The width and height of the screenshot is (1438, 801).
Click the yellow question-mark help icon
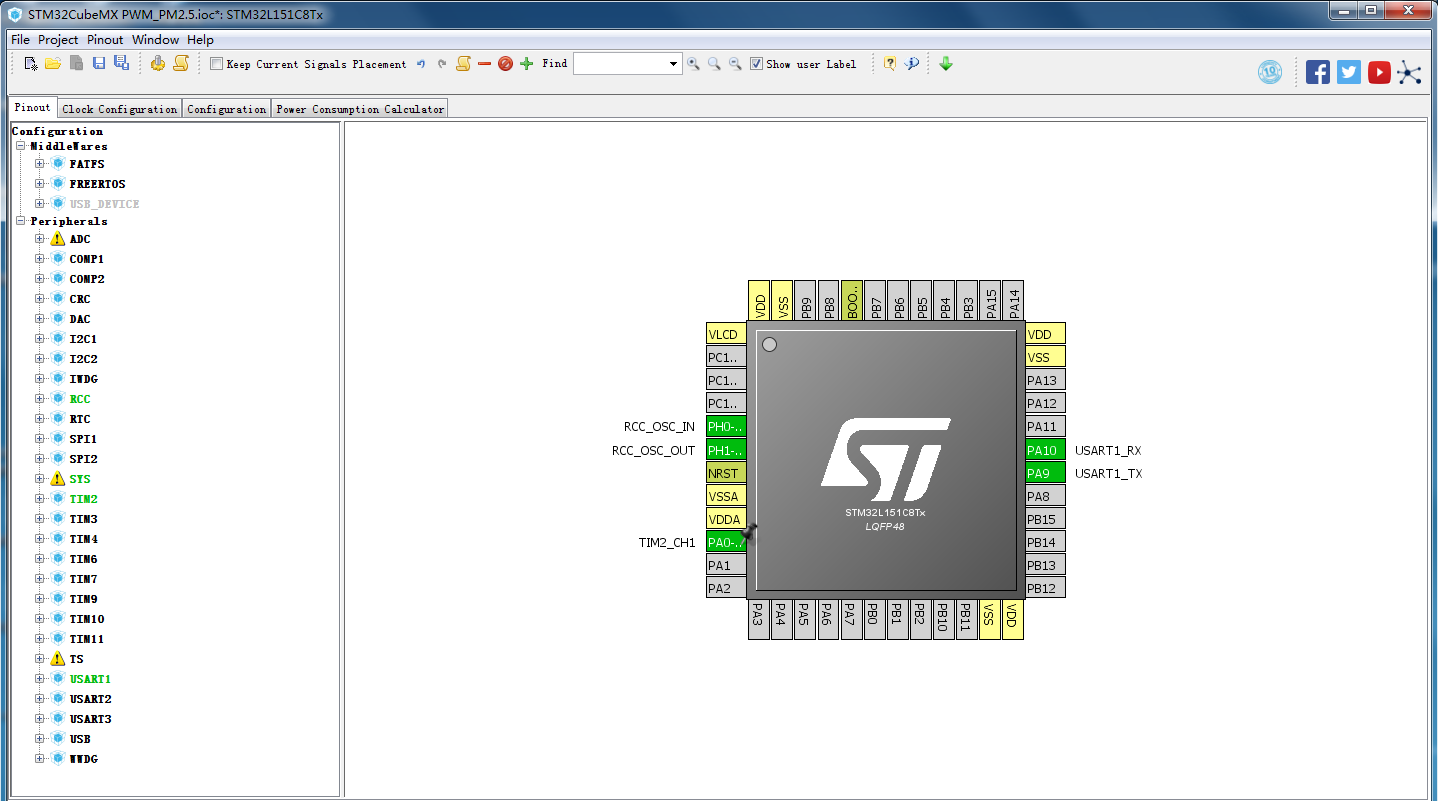890,64
